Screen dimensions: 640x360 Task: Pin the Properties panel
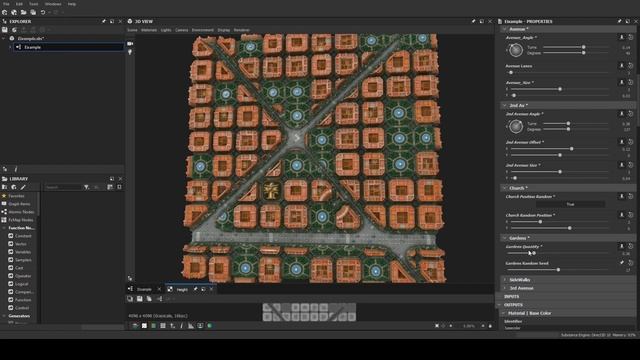[x=620, y=21]
